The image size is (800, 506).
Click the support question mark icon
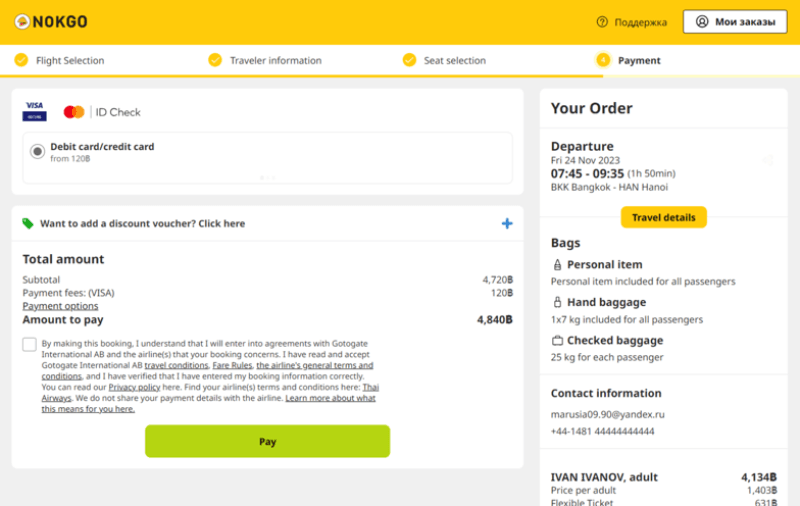click(x=602, y=22)
